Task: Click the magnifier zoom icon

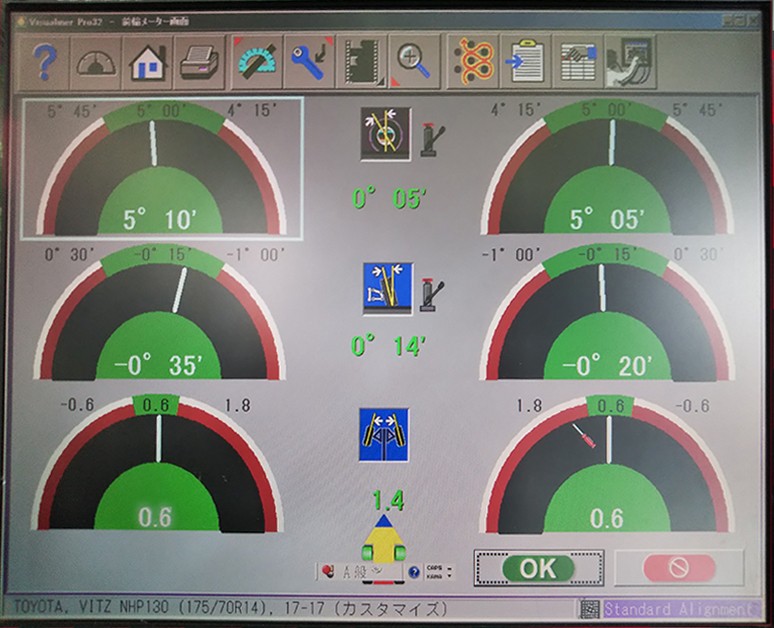Action: (412, 63)
